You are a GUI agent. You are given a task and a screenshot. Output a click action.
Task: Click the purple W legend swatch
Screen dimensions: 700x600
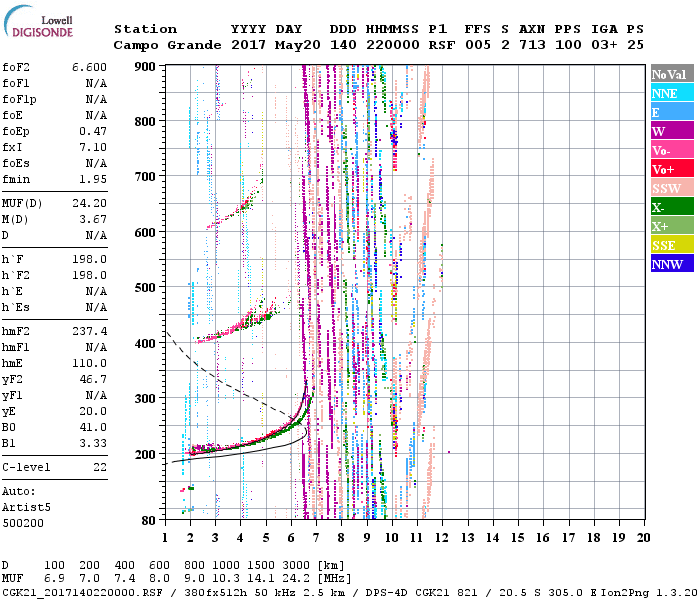[x=672, y=131]
